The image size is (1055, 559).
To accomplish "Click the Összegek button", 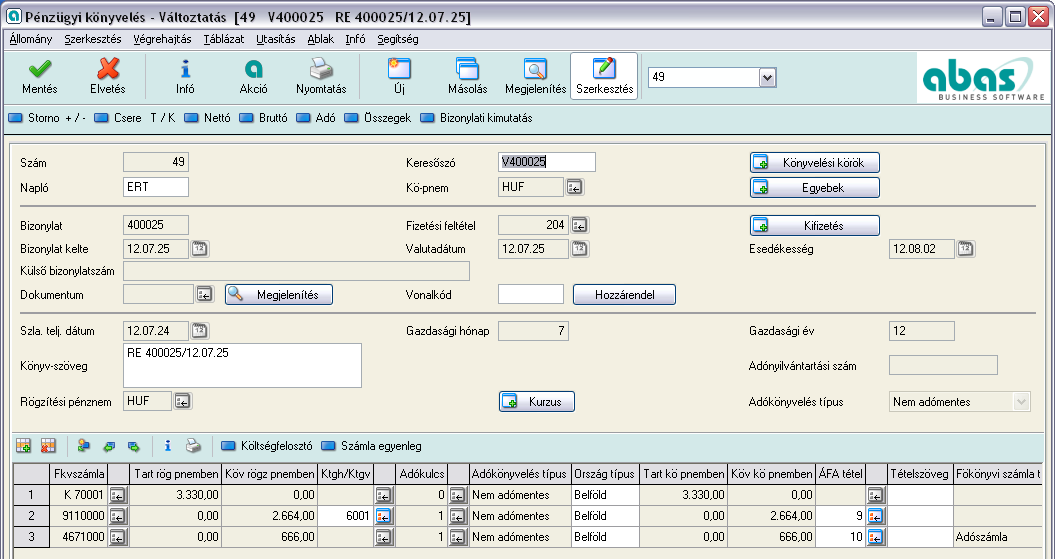I will point(378,118).
